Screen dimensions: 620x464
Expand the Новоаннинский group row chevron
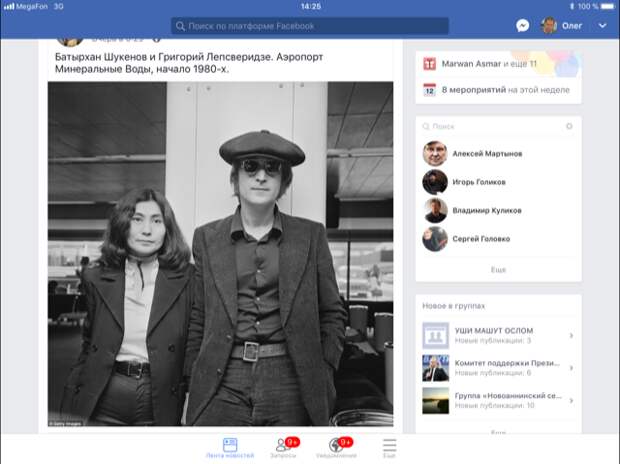pos(571,400)
